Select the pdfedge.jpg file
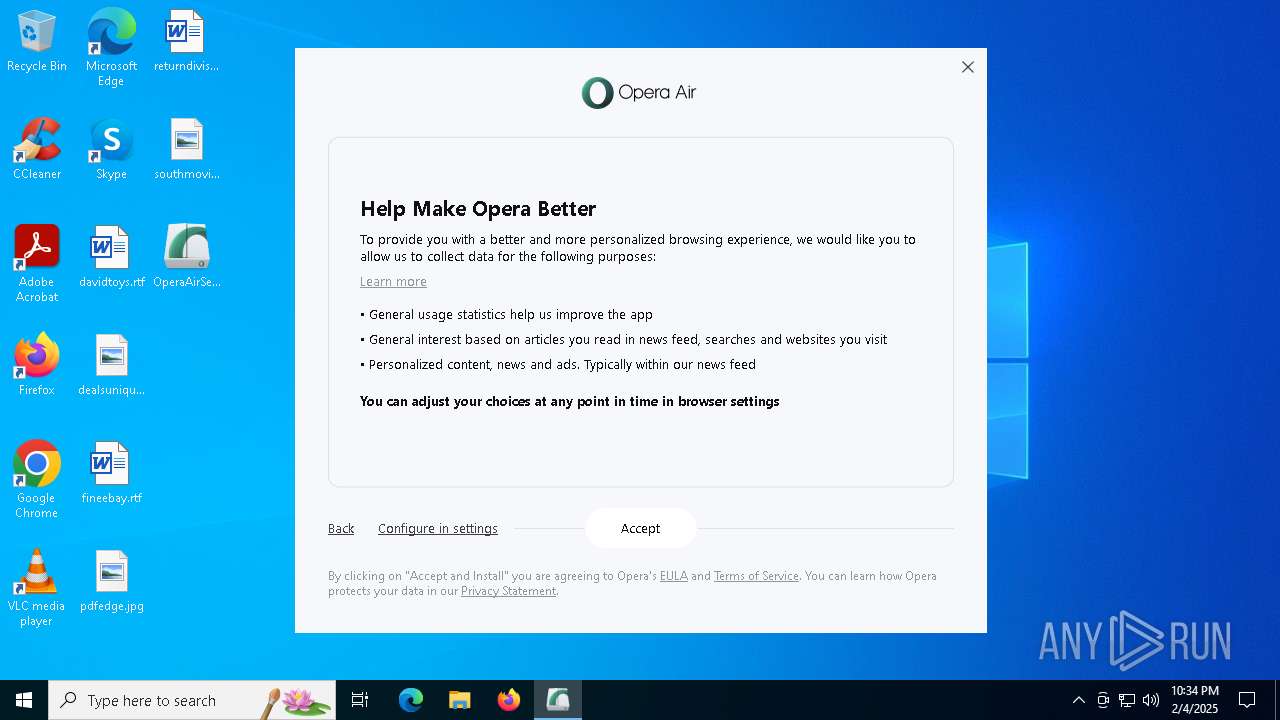Viewport: 1280px width, 720px height. click(x=111, y=581)
